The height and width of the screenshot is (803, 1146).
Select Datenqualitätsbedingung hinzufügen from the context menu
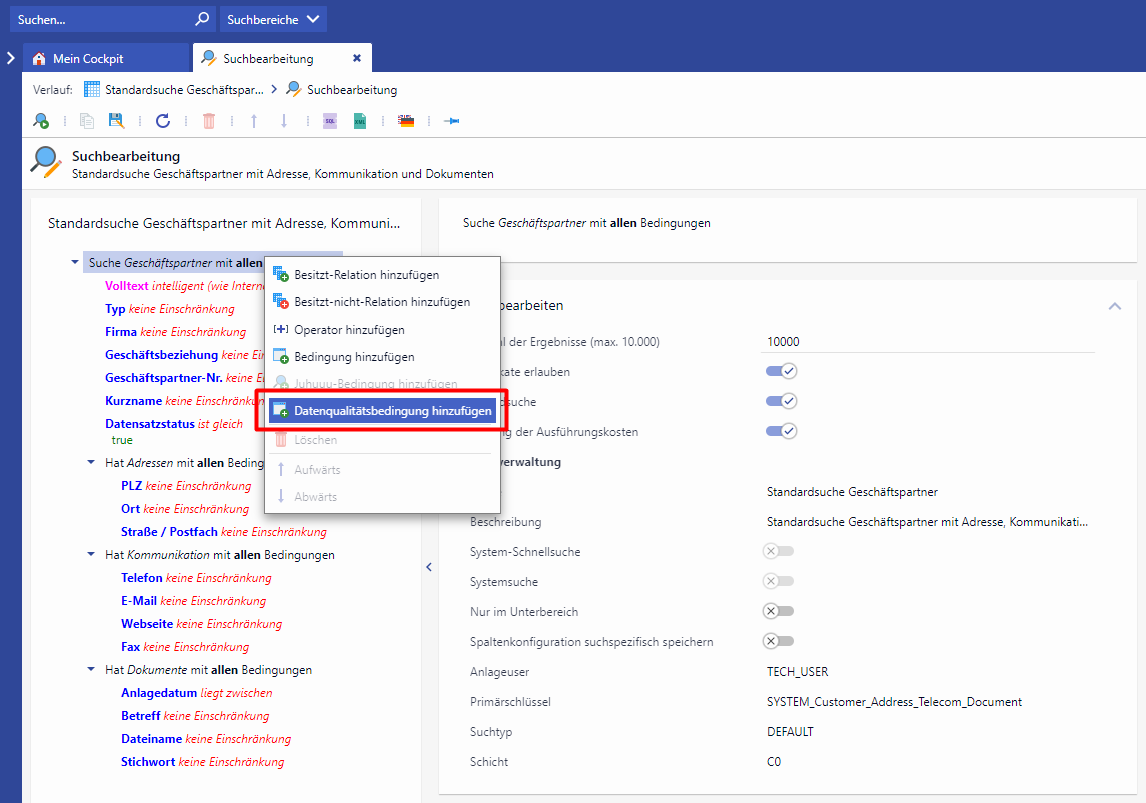(x=392, y=411)
